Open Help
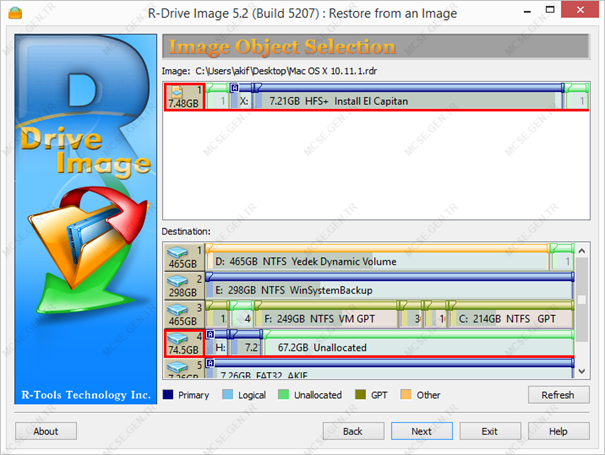 pyautogui.click(x=558, y=431)
